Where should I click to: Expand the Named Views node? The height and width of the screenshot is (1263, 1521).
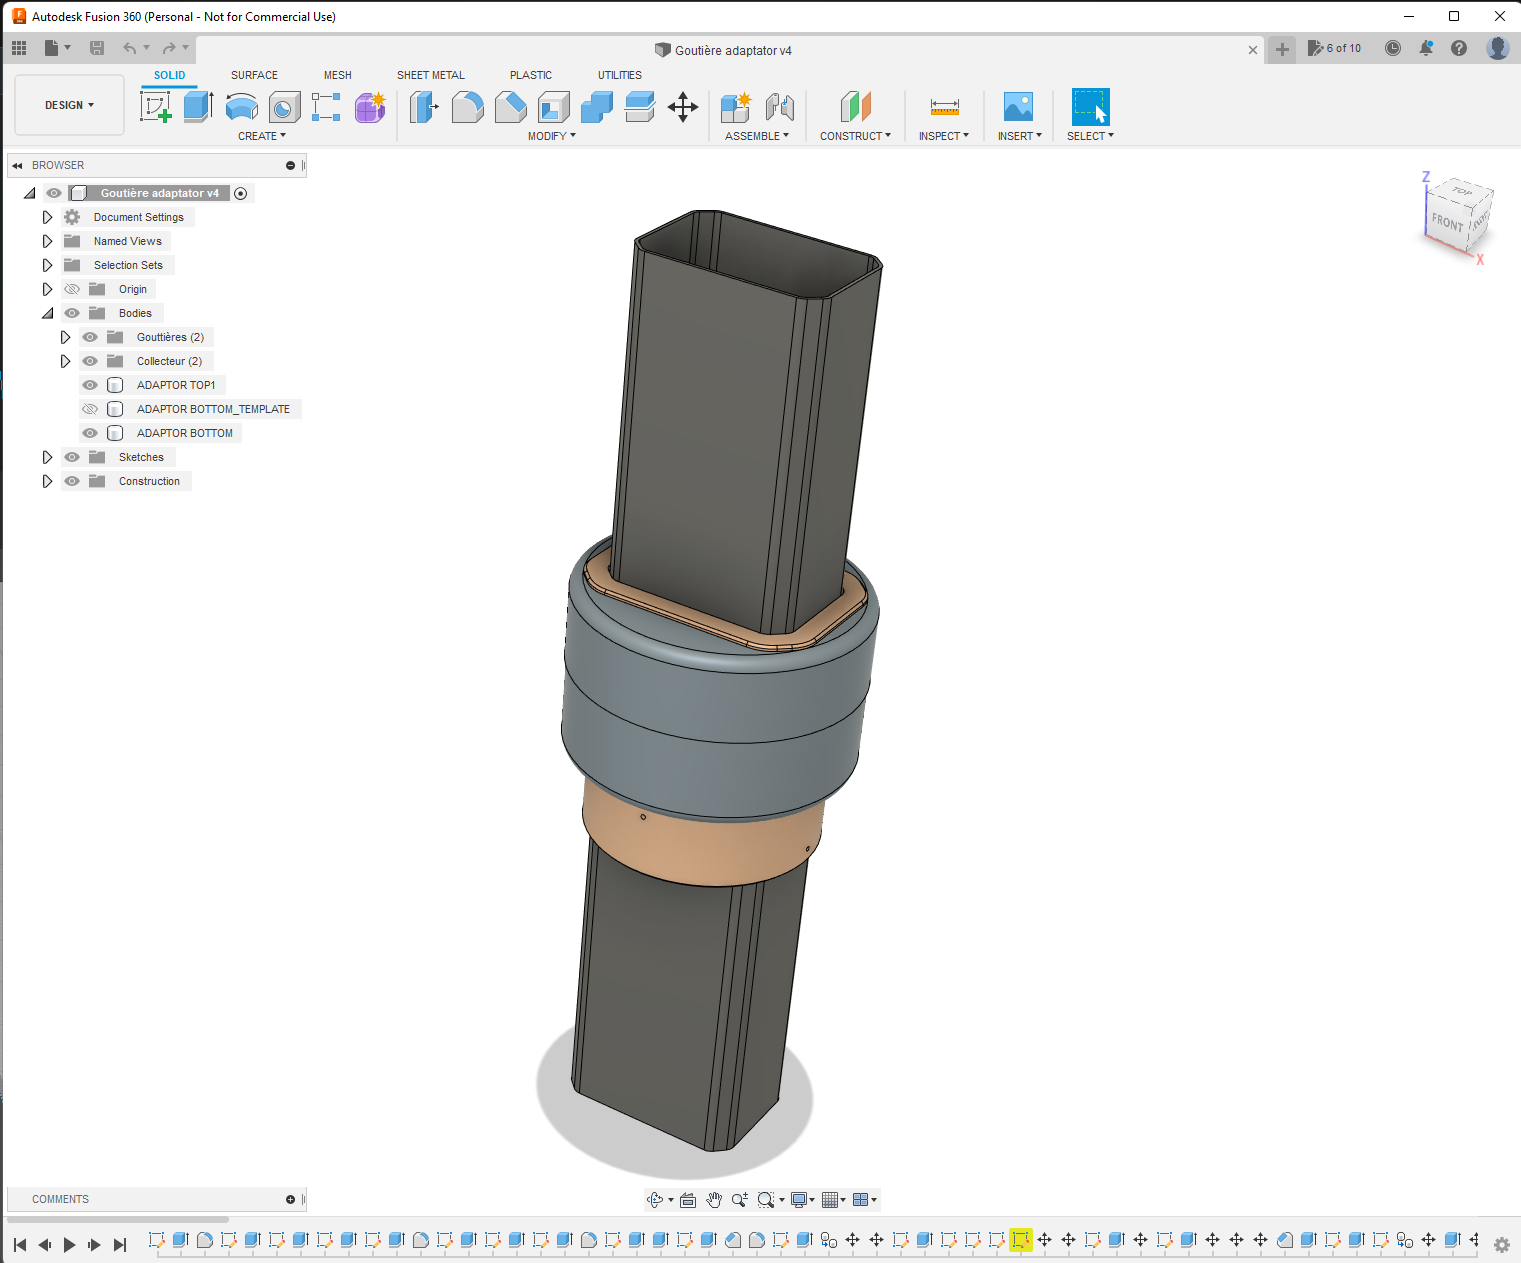(x=47, y=241)
